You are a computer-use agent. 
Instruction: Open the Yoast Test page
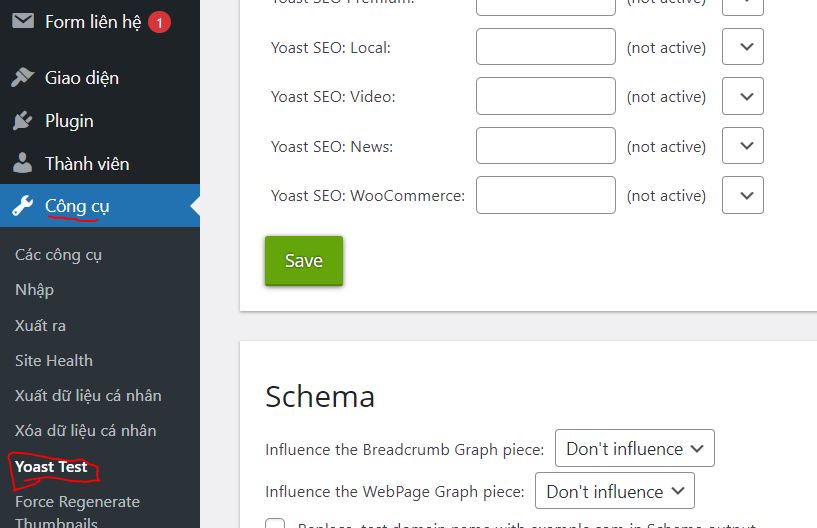point(51,466)
